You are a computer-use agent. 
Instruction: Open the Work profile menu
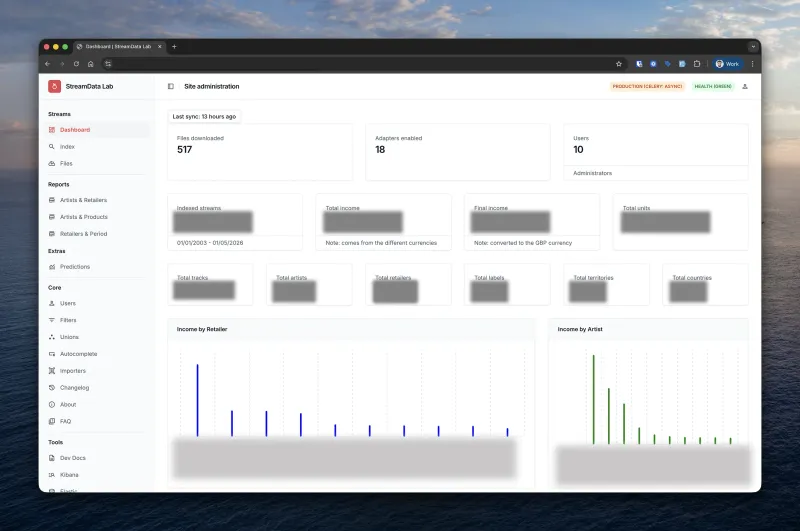click(727, 64)
